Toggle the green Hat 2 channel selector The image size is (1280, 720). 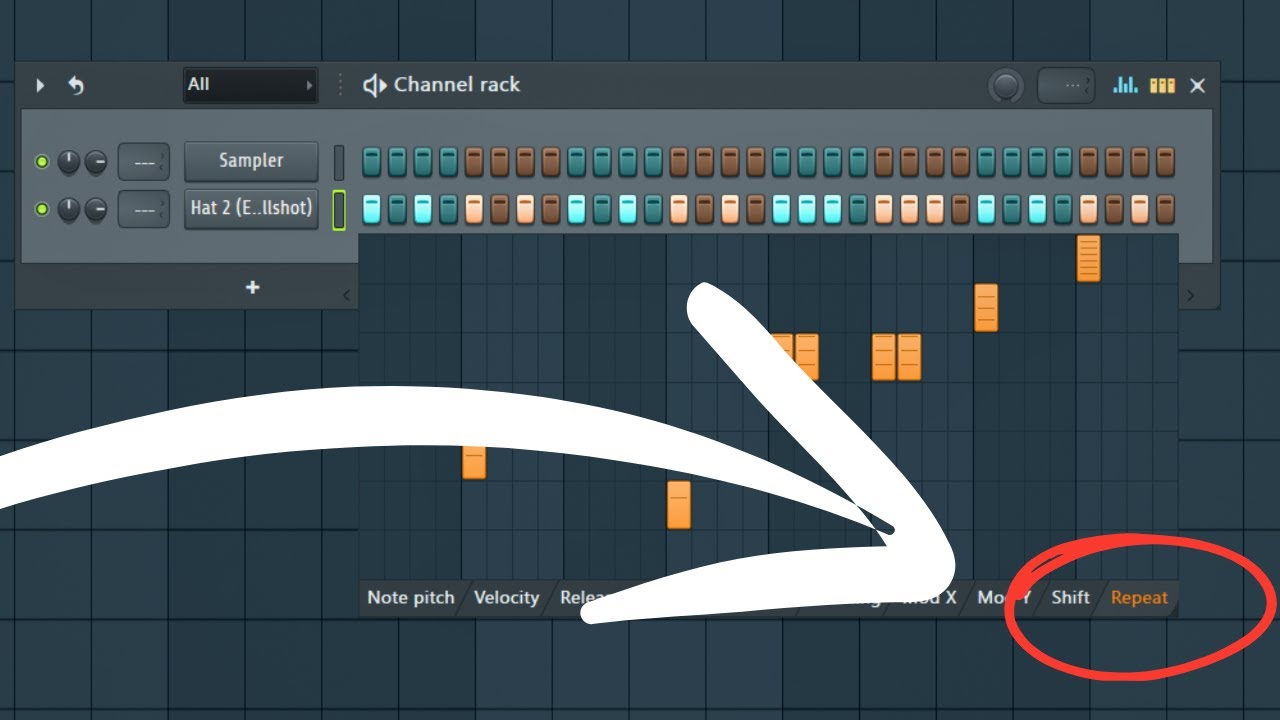click(x=339, y=210)
